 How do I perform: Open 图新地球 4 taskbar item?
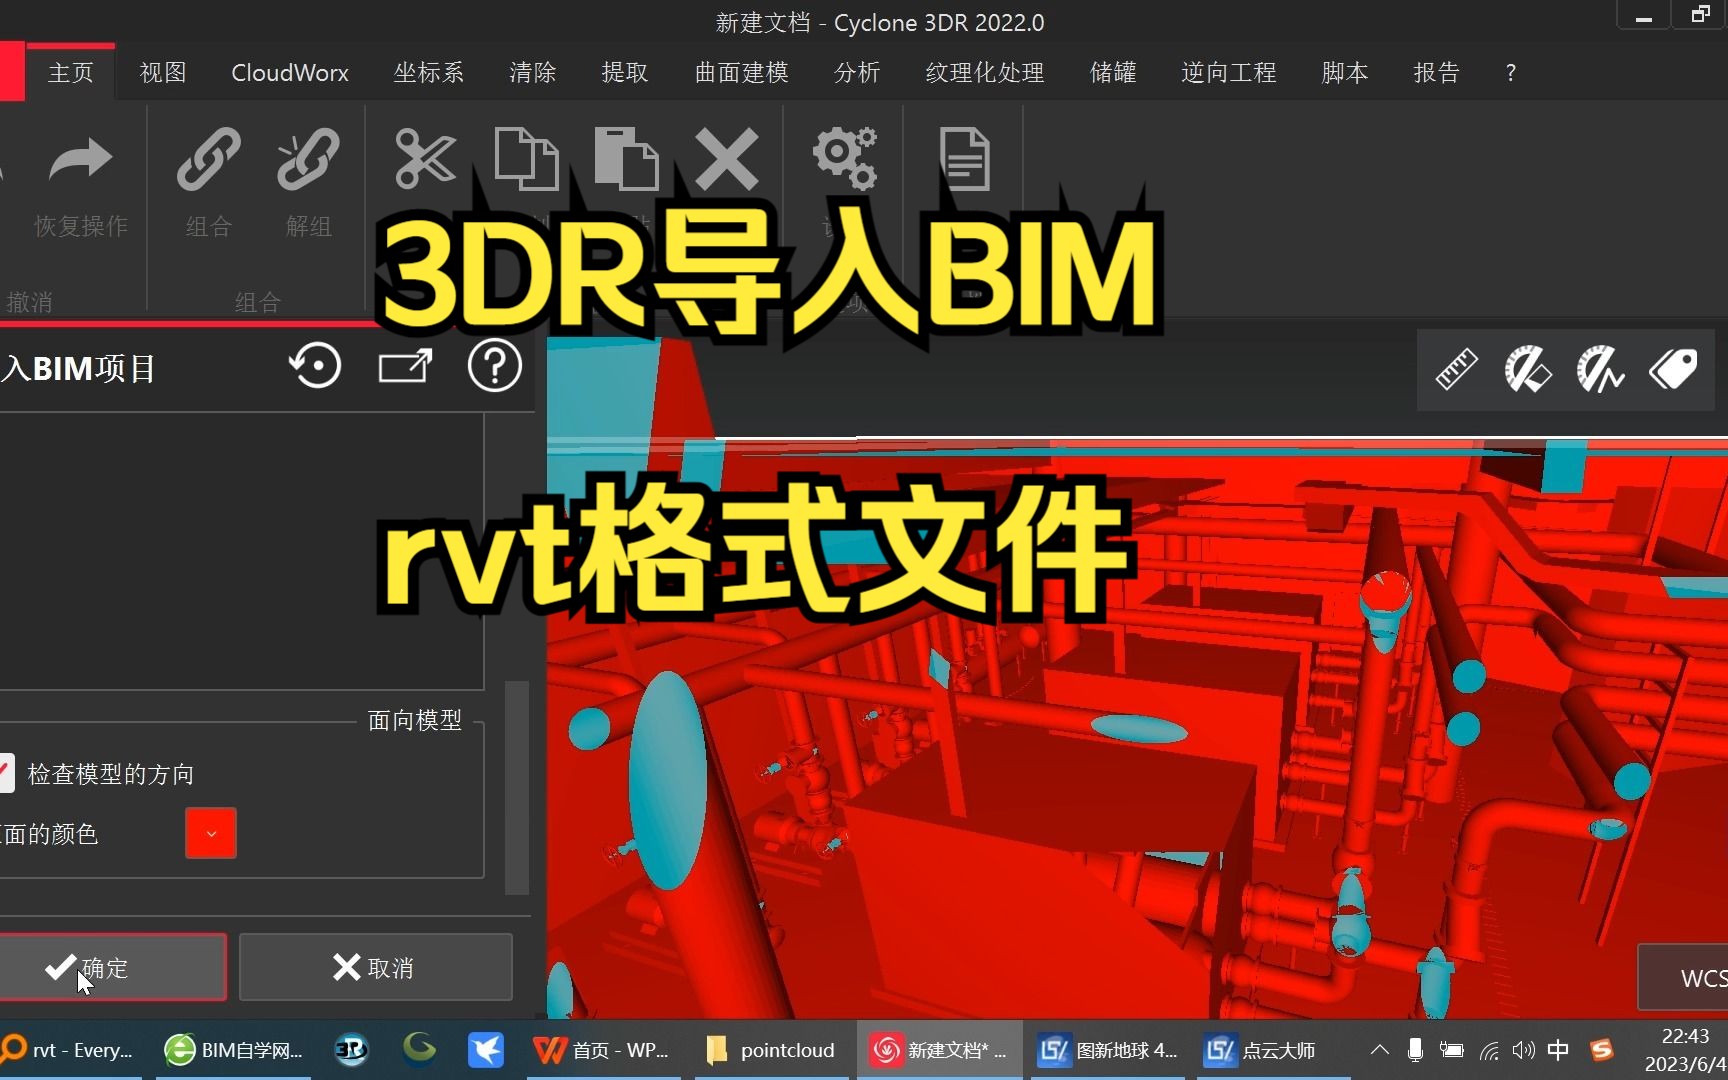tap(1108, 1050)
